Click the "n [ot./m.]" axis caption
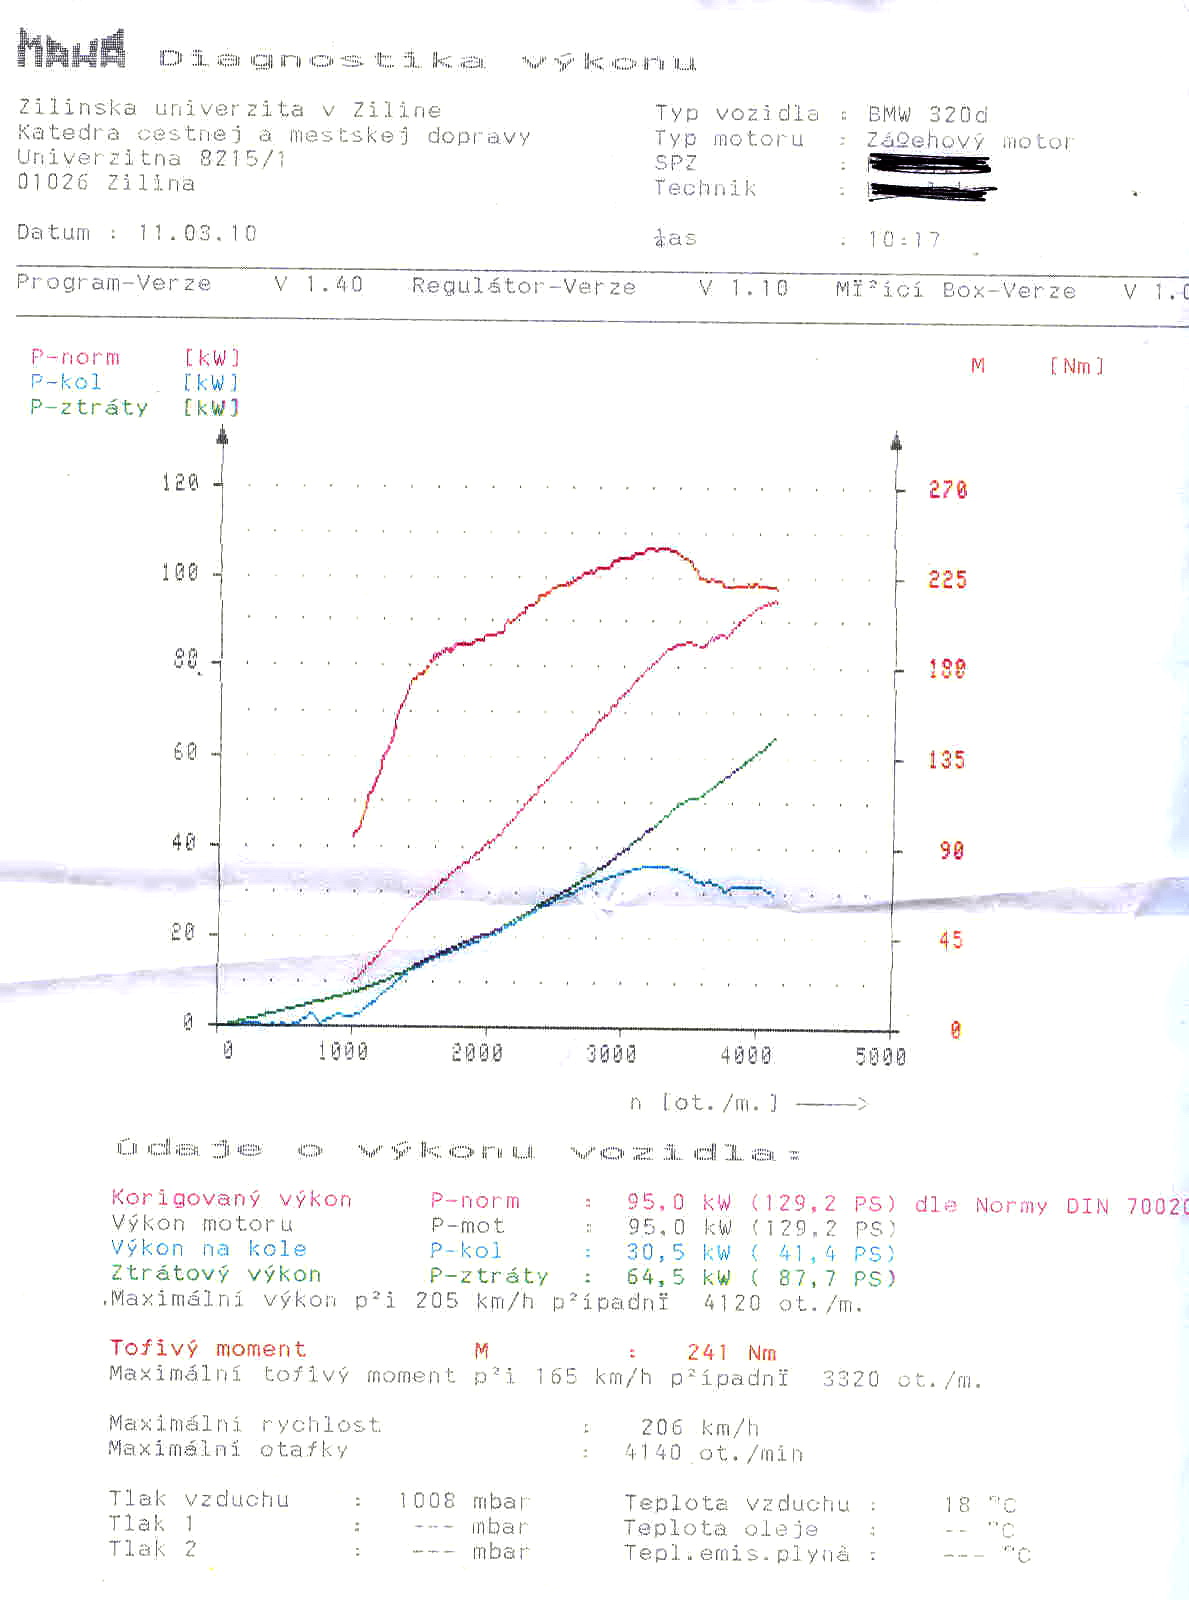1189x1600 pixels. pos(704,1103)
